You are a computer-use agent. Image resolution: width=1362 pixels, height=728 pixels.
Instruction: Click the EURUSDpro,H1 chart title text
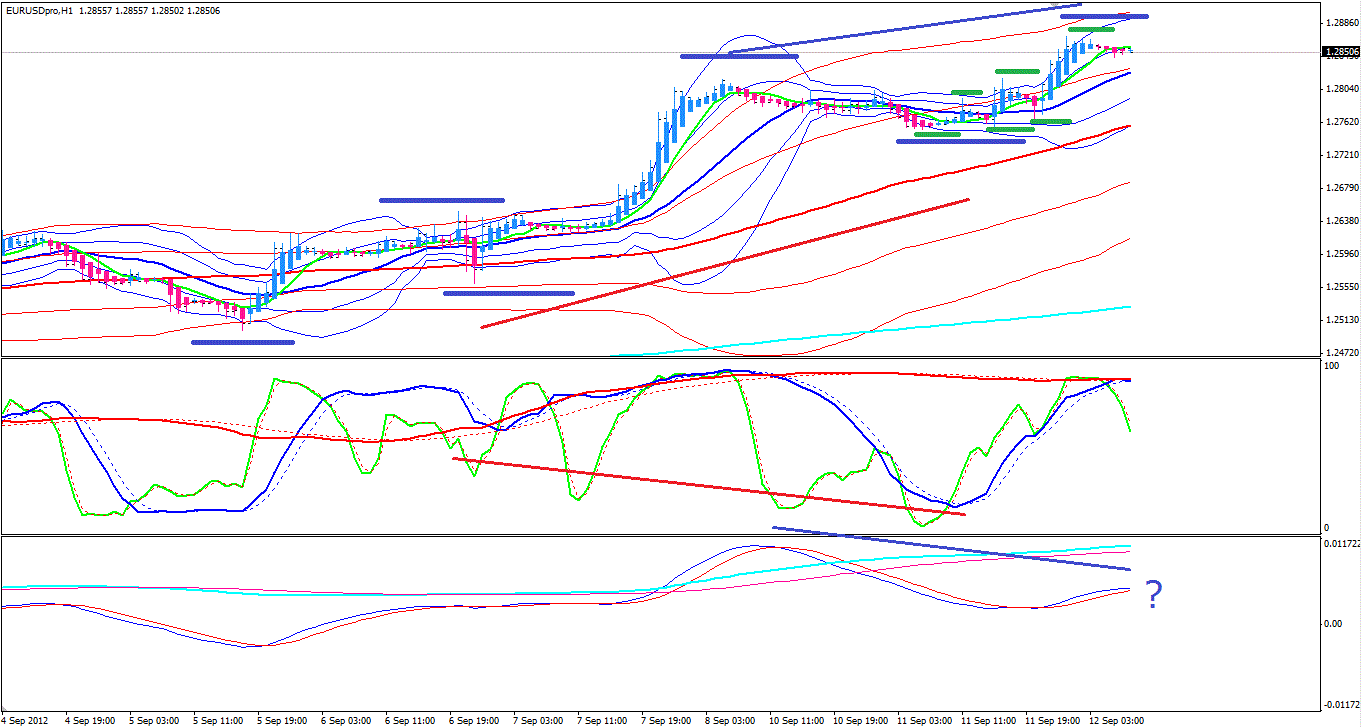[x=39, y=10]
